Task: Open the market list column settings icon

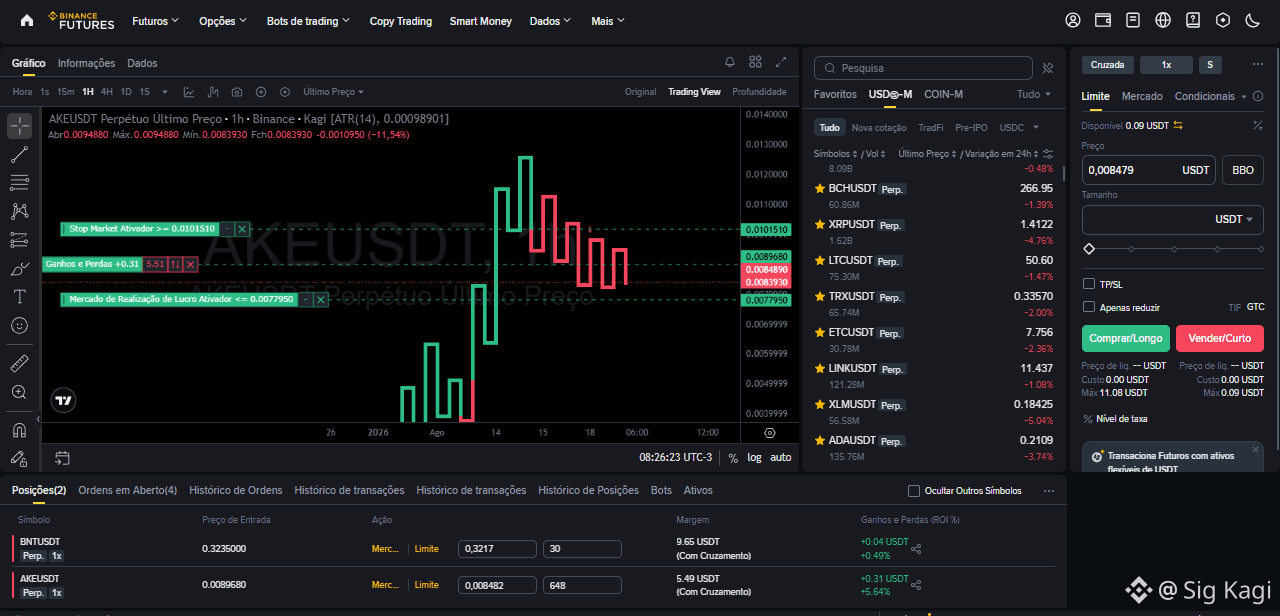Action: 1048,154
